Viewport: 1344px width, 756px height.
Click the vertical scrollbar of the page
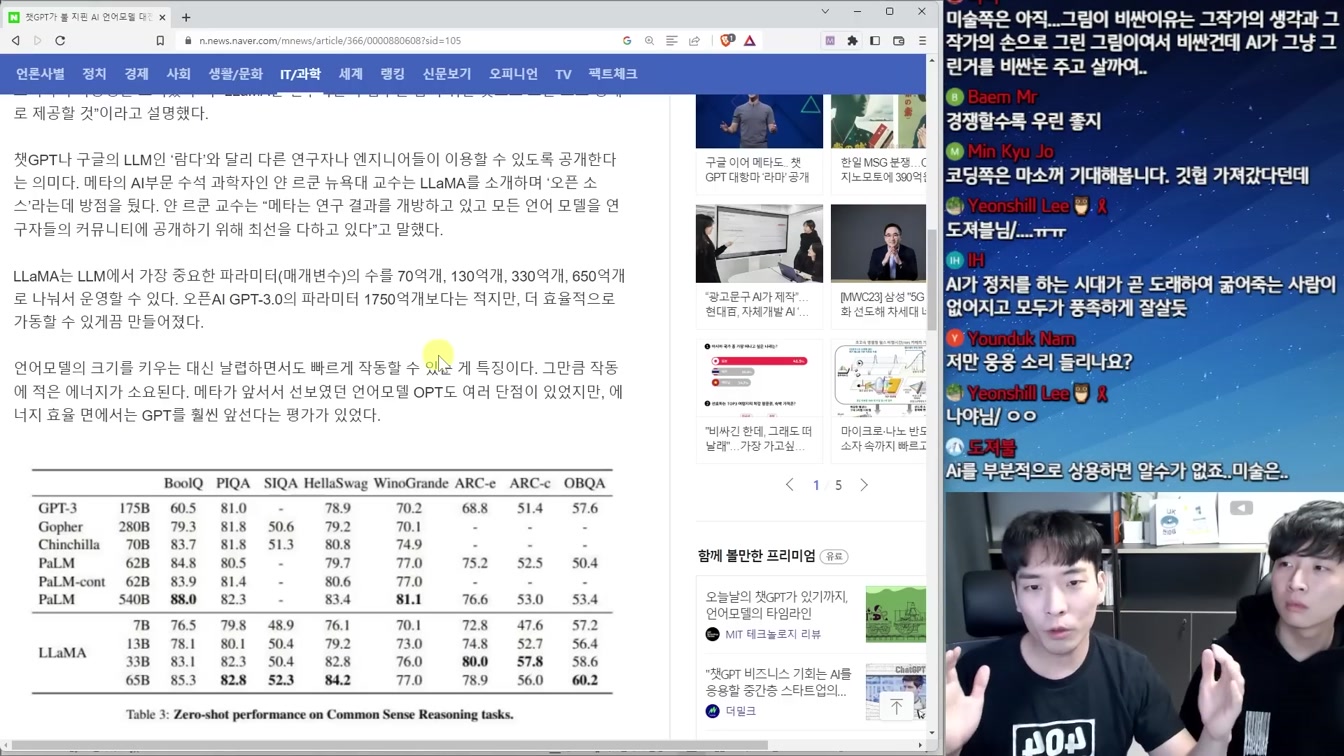pyautogui.click(x=932, y=280)
